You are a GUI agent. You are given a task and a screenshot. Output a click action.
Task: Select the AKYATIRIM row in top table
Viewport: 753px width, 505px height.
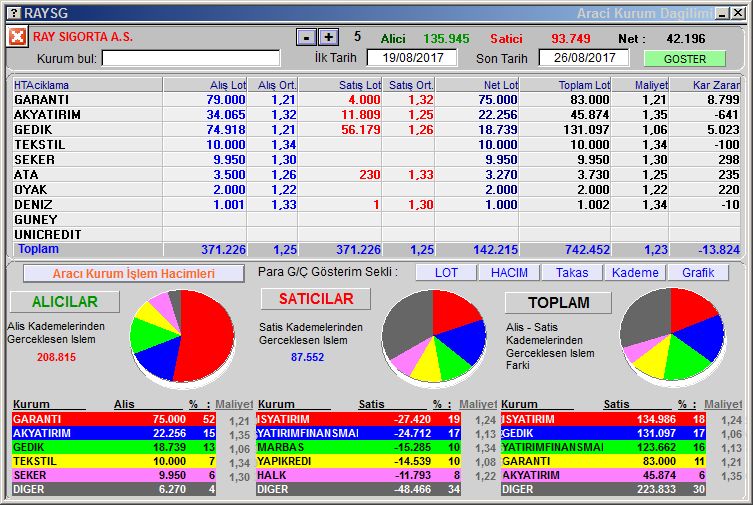click(376, 115)
